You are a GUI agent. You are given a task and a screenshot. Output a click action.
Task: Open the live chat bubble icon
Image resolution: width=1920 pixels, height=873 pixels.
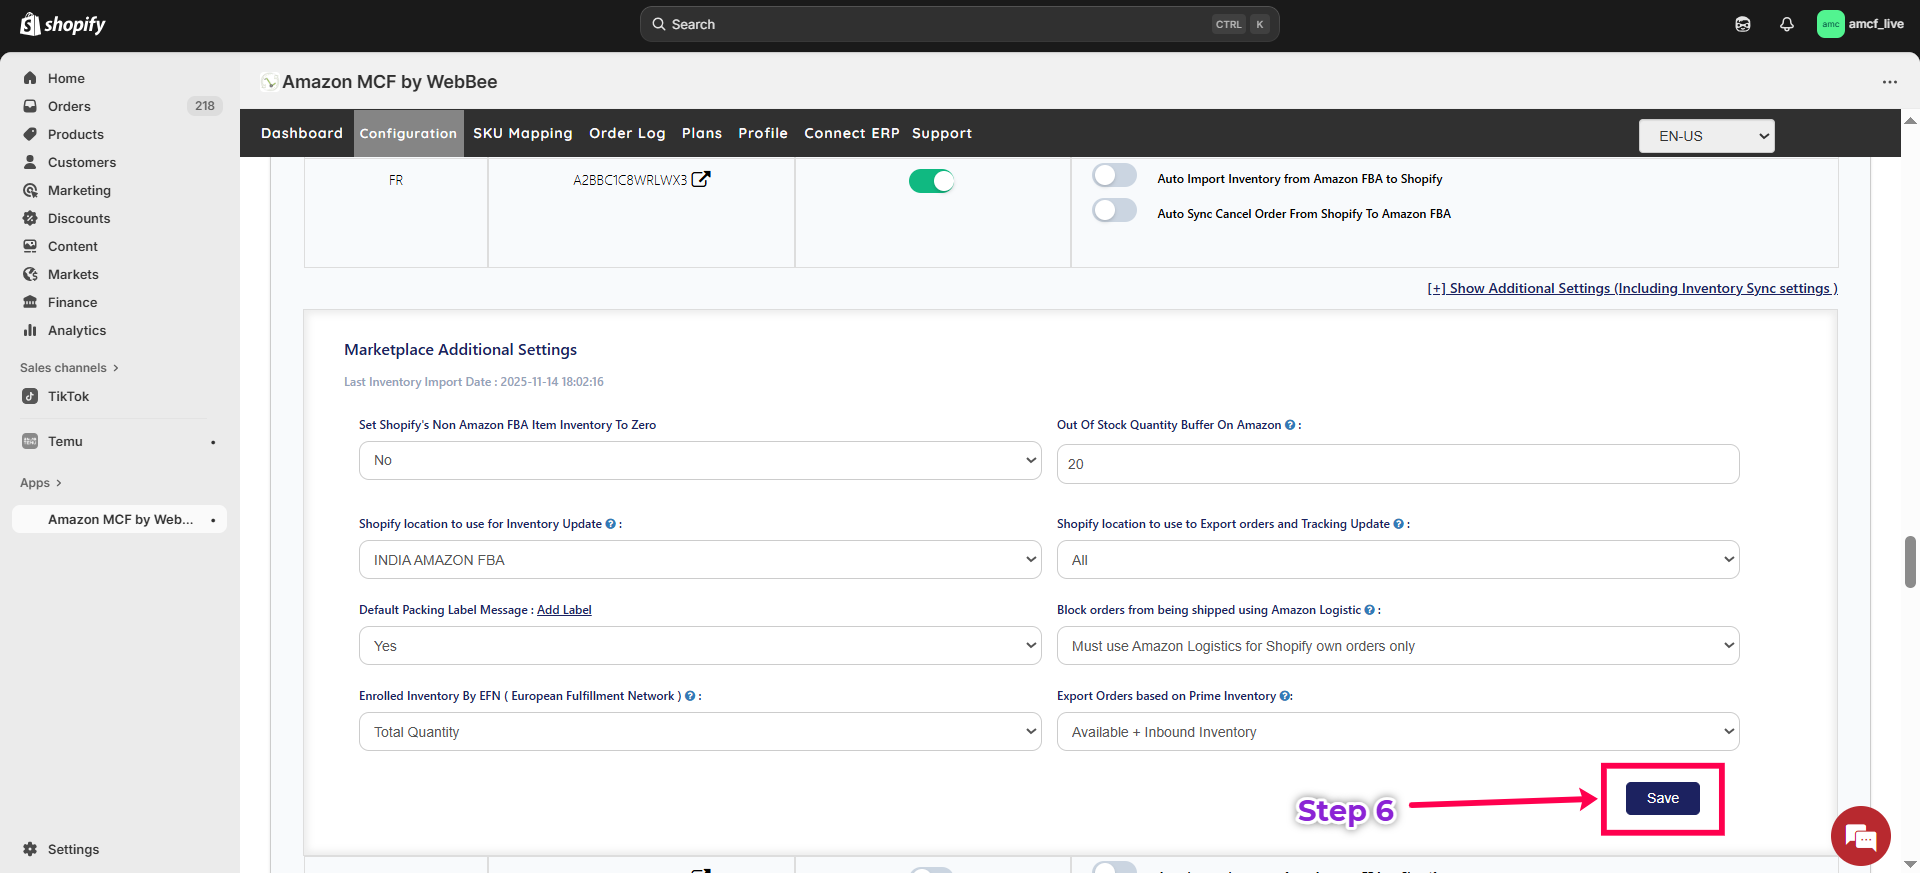click(x=1860, y=835)
